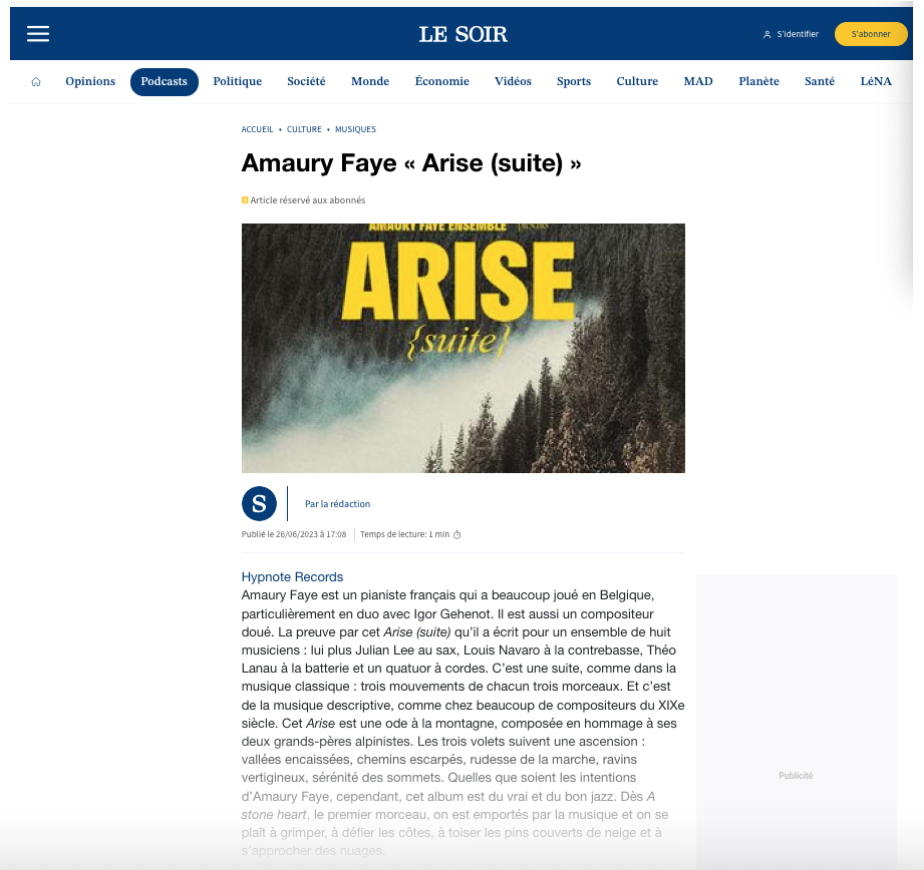Click the MUSIQUES breadcrumb link

click(x=355, y=130)
